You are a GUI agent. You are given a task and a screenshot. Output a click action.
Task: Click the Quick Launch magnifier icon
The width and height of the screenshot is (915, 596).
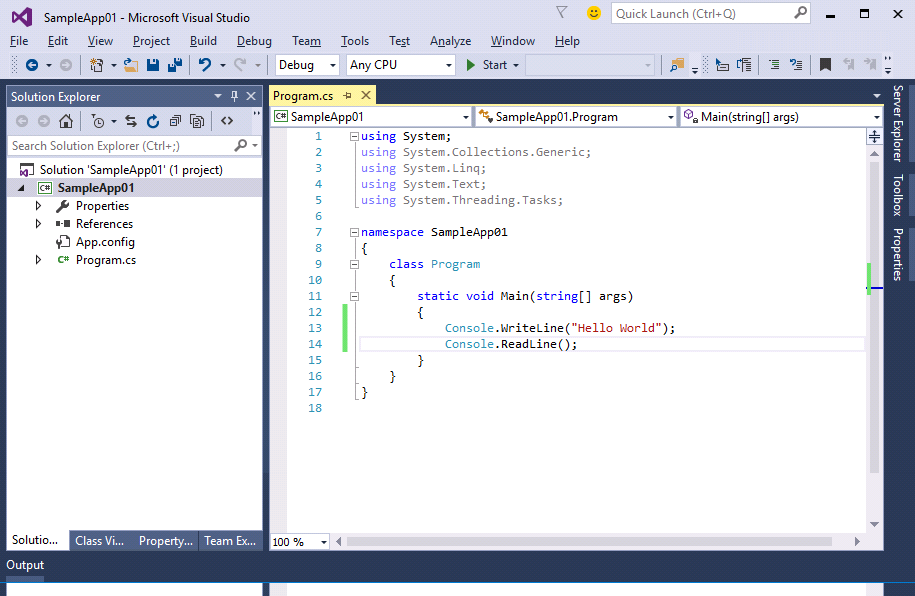point(801,13)
